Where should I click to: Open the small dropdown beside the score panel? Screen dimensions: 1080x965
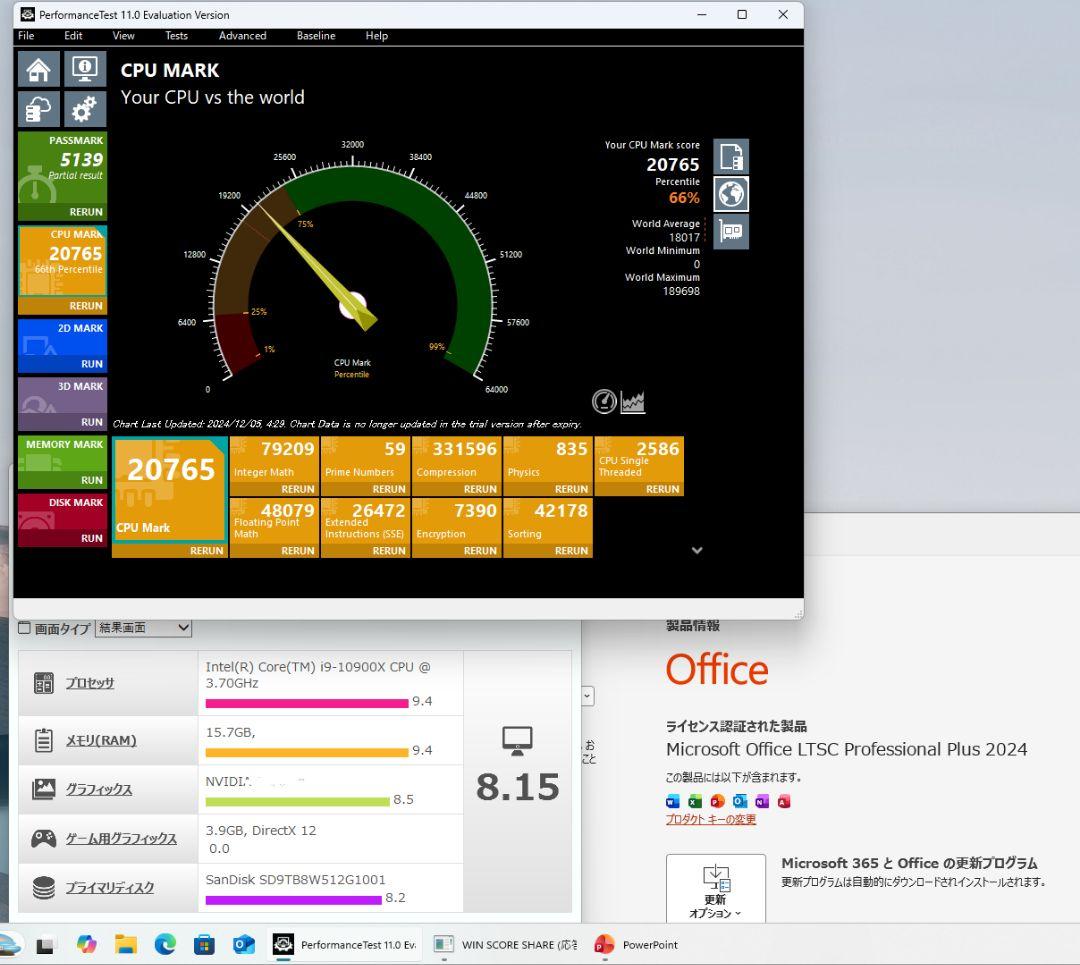(588, 696)
